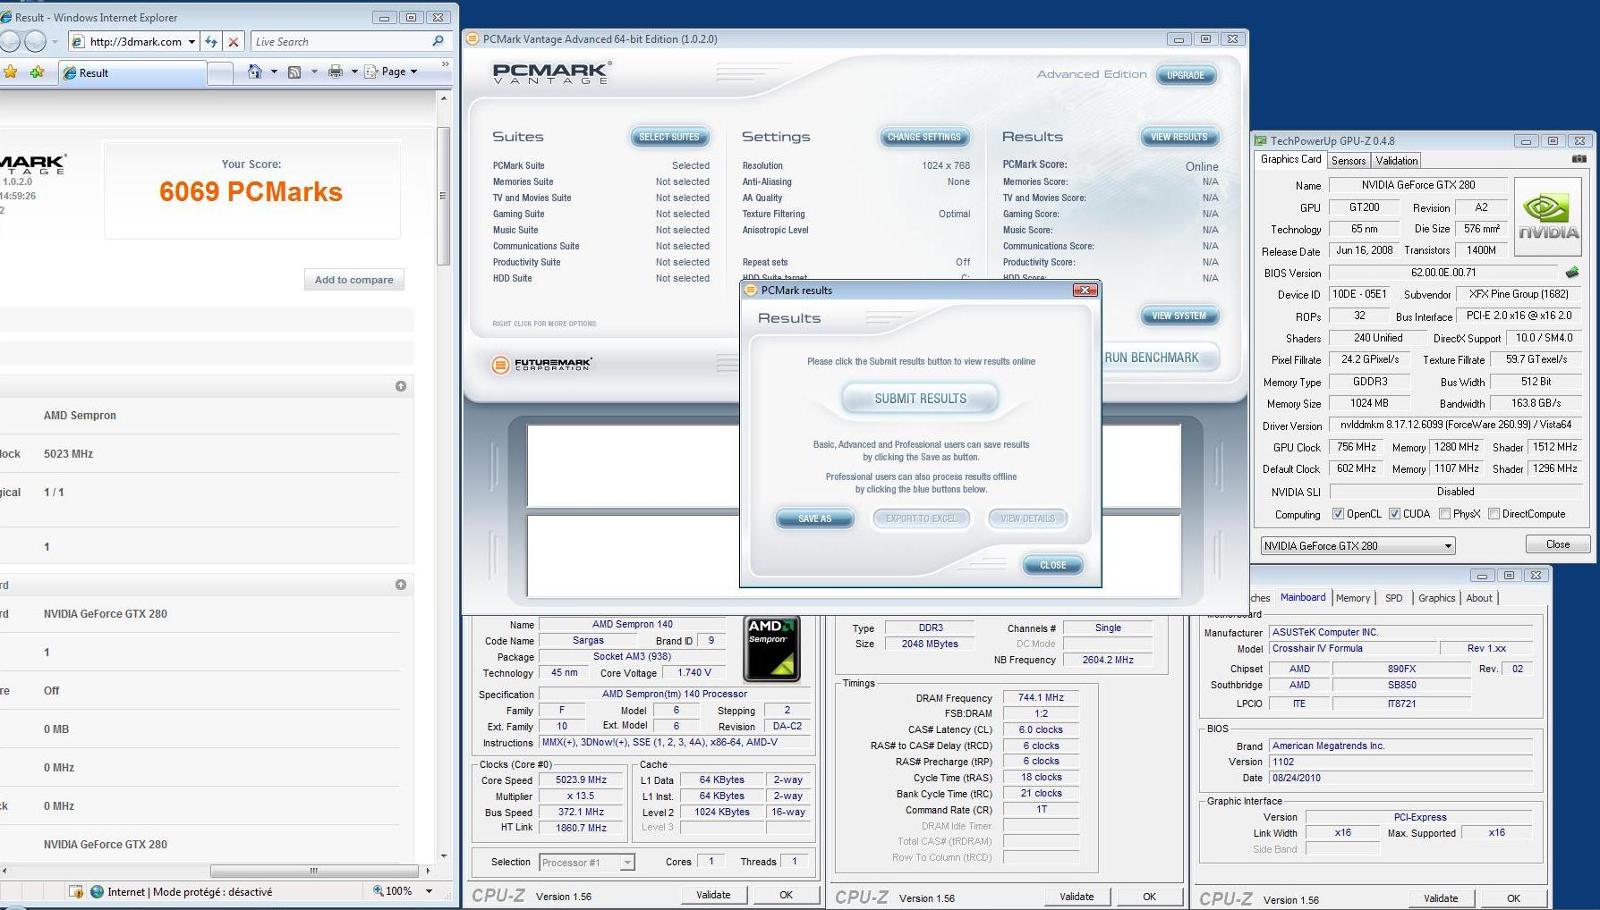Collapse the graphics card section arrow on webpage
Image resolution: width=1600 pixels, height=910 pixels.
click(401, 584)
